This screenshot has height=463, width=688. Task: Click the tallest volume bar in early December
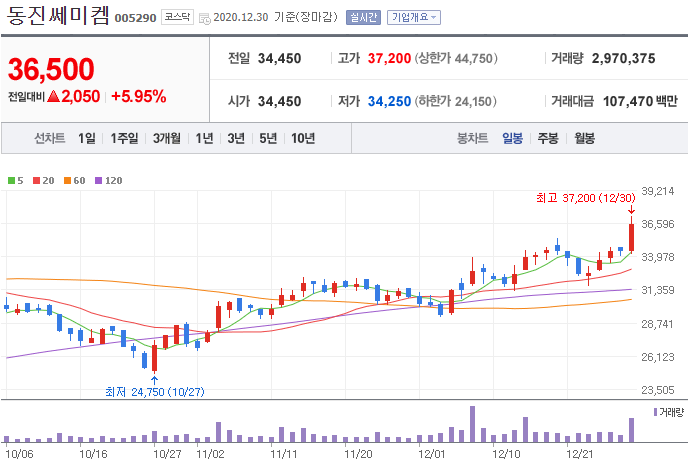473,424
